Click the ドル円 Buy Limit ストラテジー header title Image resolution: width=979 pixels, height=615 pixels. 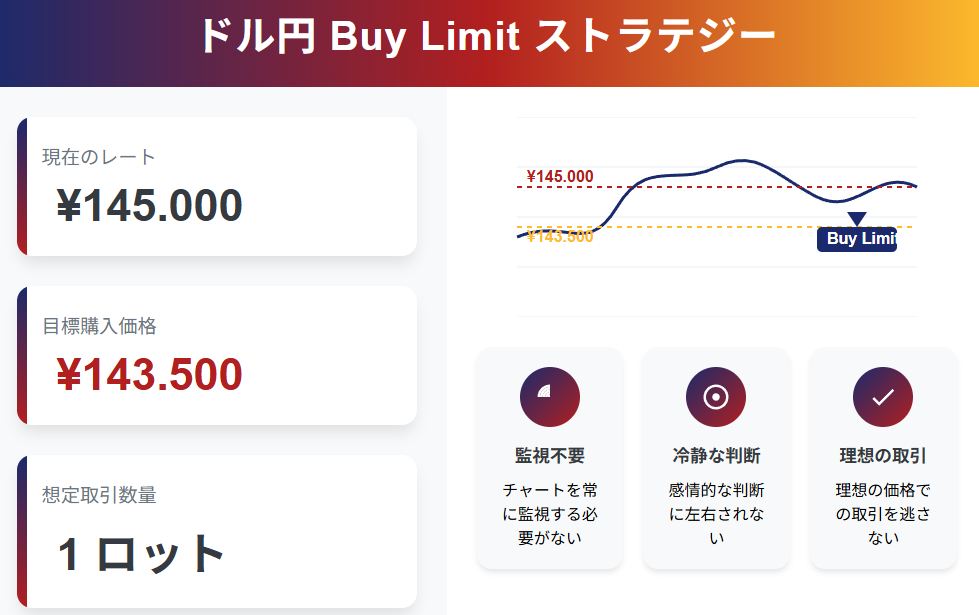488,36
